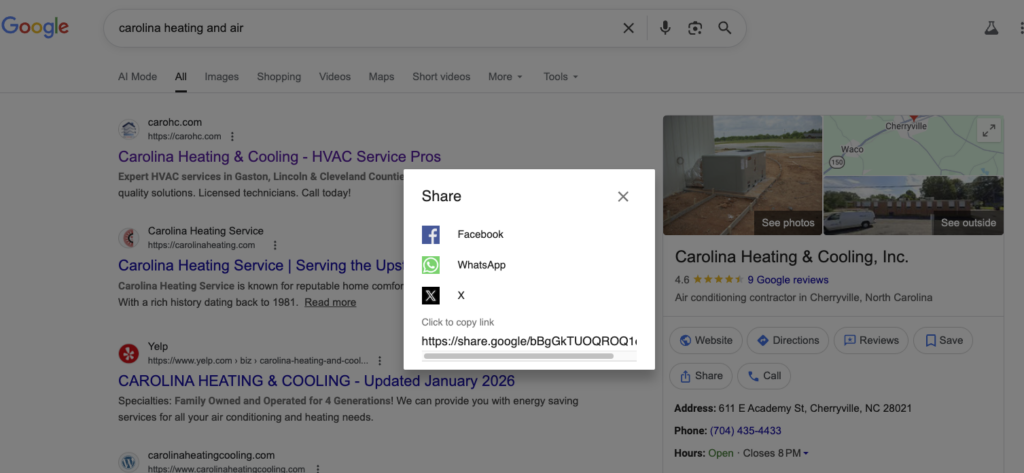Open the Tools dropdown
The image size is (1024, 473).
560,77
